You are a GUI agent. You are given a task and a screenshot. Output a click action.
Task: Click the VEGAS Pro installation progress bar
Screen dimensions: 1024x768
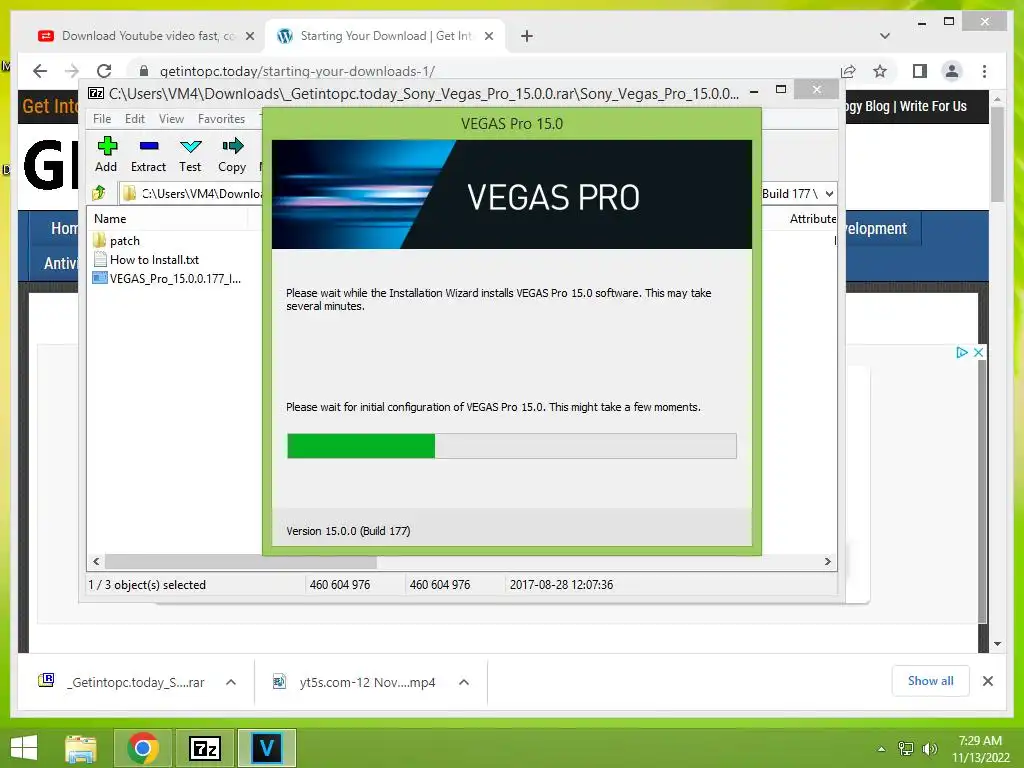tap(512, 446)
